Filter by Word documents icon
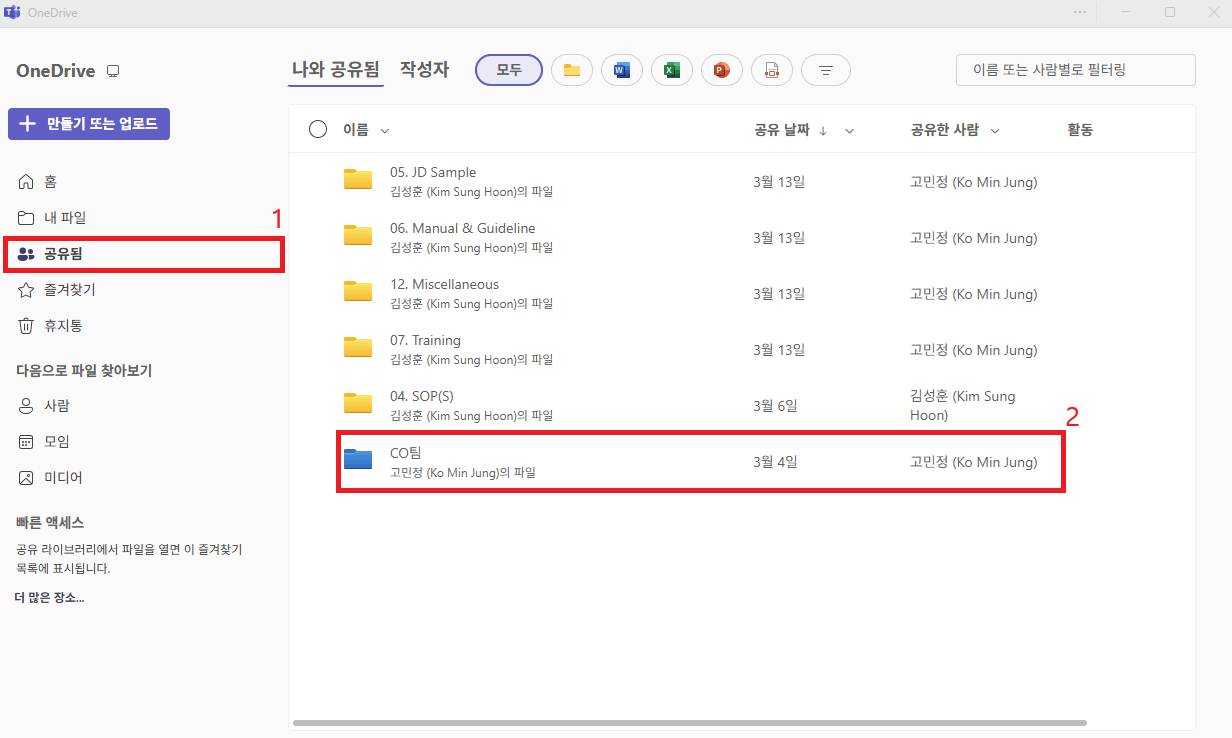Viewport: 1232px width, 738px height. 622,70
